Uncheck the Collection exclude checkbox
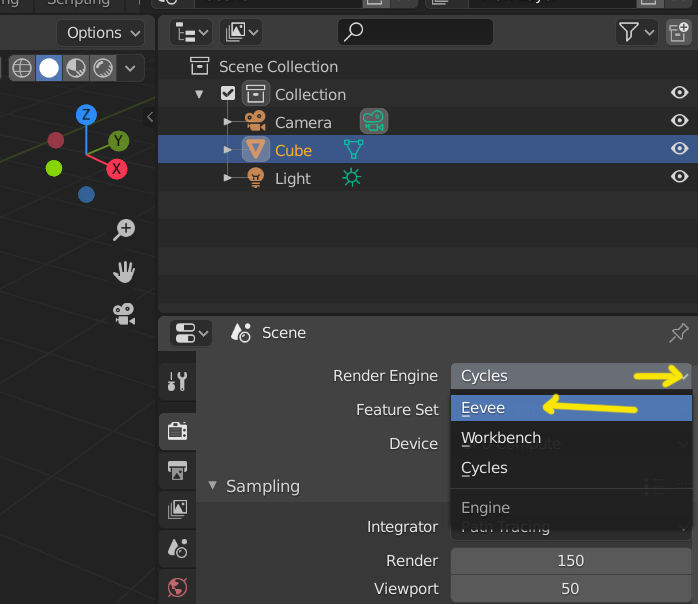The width and height of the screenshot is (698, 604). tap(228, 93)
